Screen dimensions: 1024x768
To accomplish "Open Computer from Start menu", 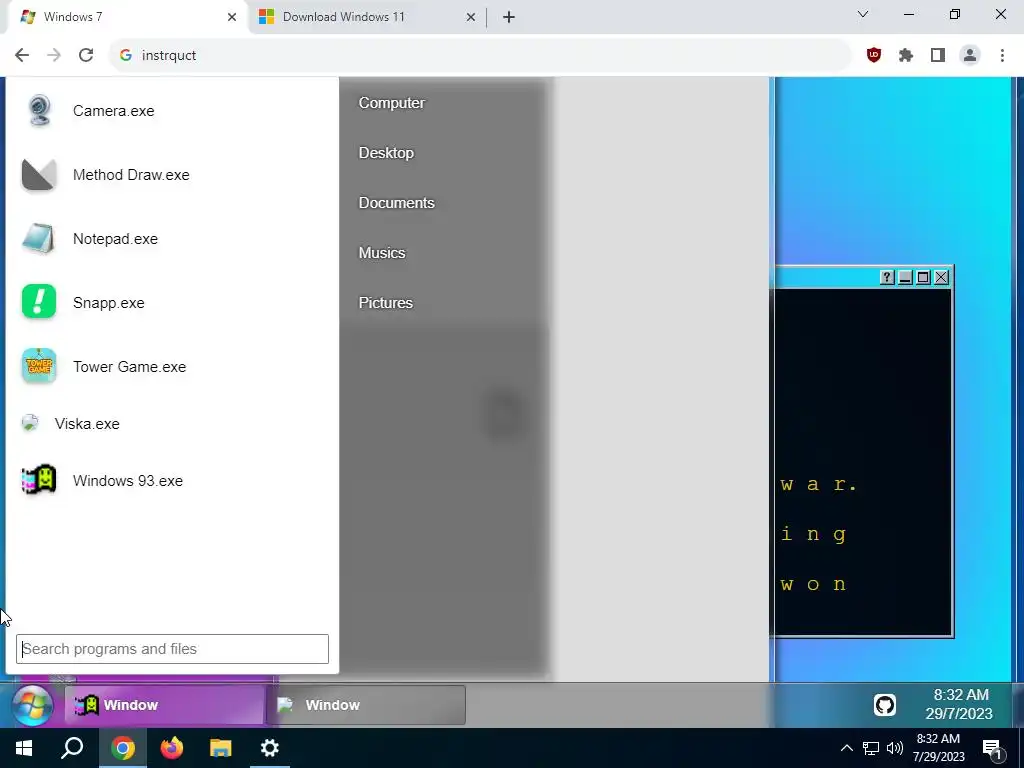I will [392, 103].
